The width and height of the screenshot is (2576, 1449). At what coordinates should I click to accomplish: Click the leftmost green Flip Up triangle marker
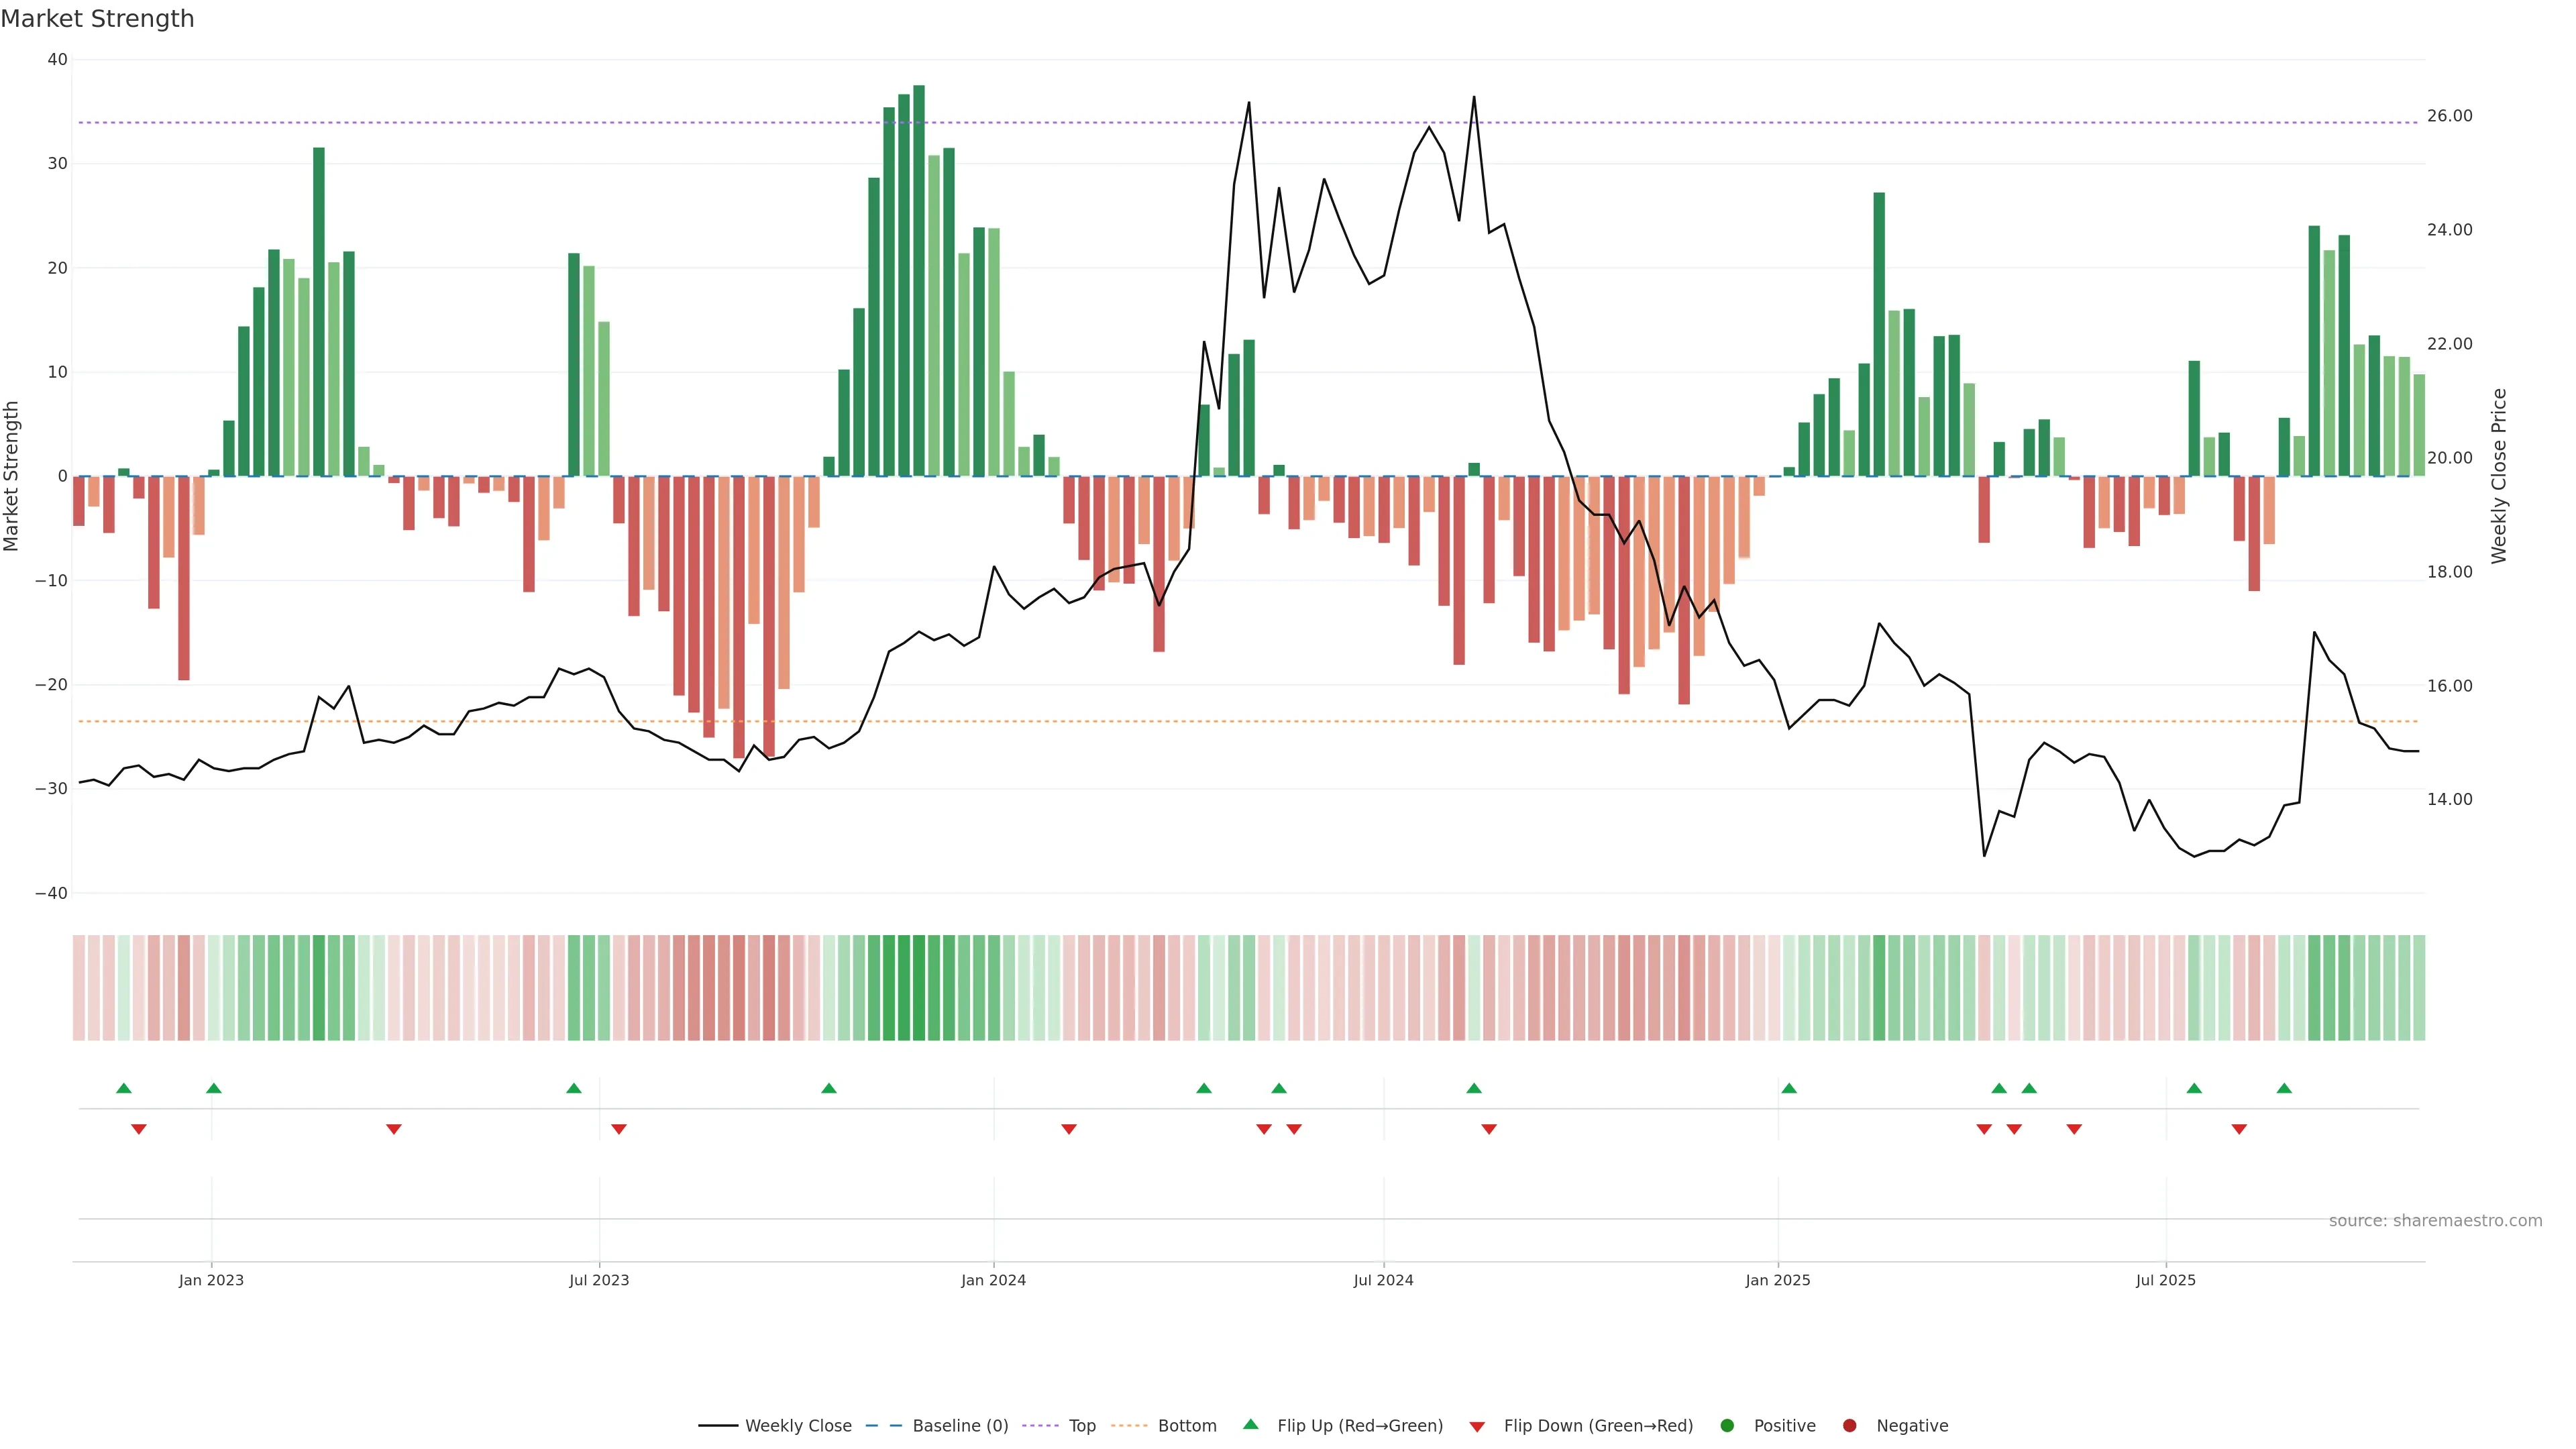tap(124, 1088)
